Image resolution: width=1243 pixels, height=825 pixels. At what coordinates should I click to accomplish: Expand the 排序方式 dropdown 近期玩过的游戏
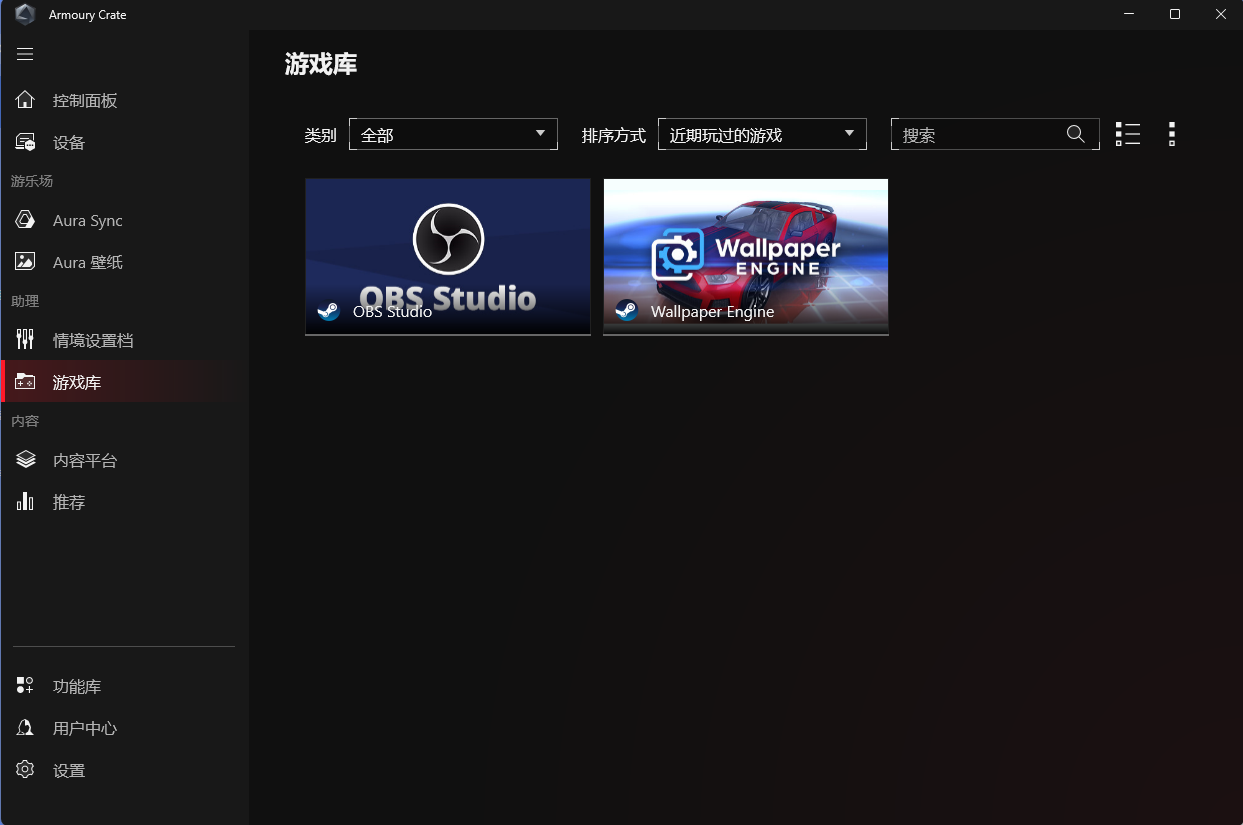(x=762, y=135)
